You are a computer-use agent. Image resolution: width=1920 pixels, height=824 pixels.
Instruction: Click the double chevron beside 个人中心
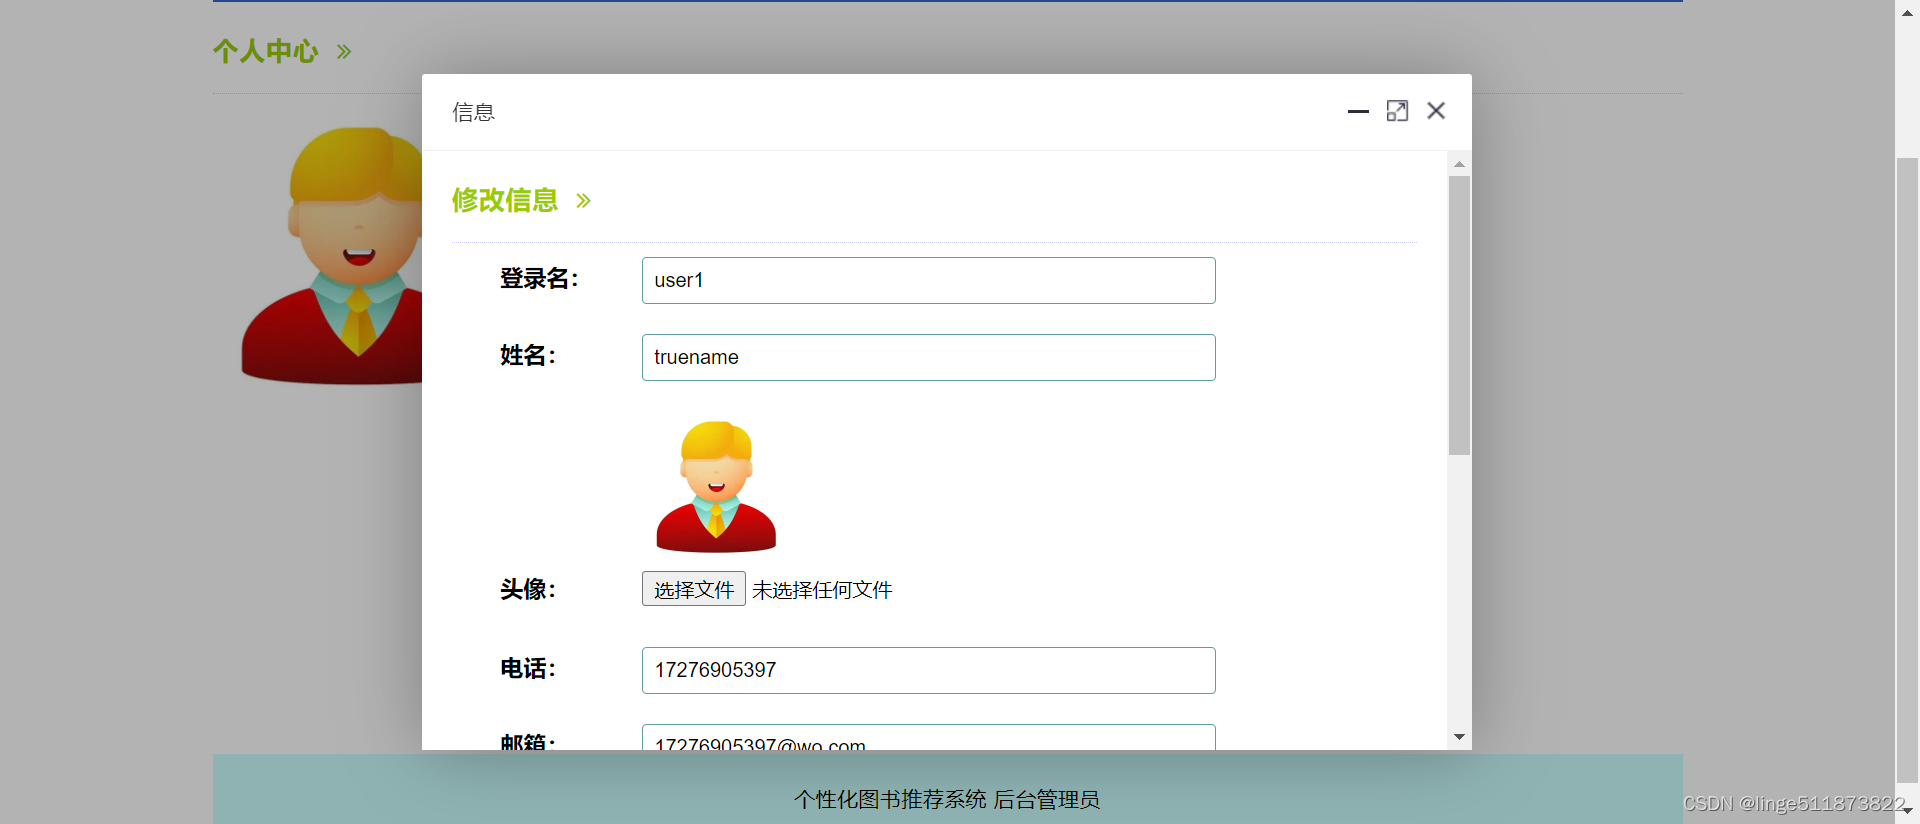344,52
